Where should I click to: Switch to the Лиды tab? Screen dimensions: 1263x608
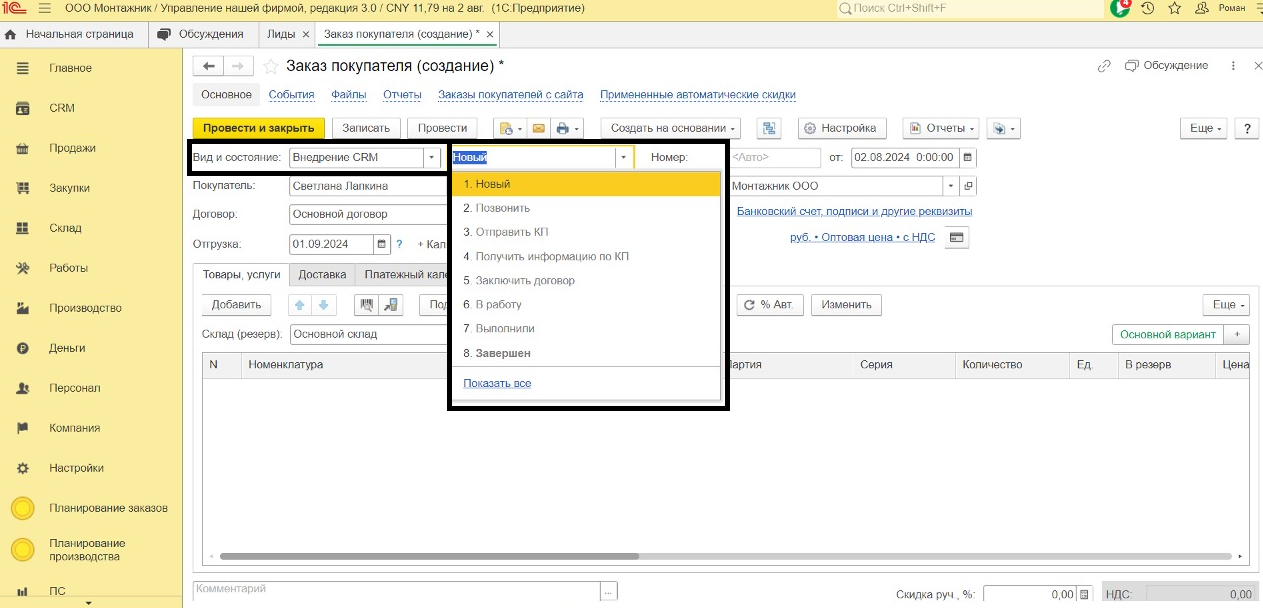[281, 34]
